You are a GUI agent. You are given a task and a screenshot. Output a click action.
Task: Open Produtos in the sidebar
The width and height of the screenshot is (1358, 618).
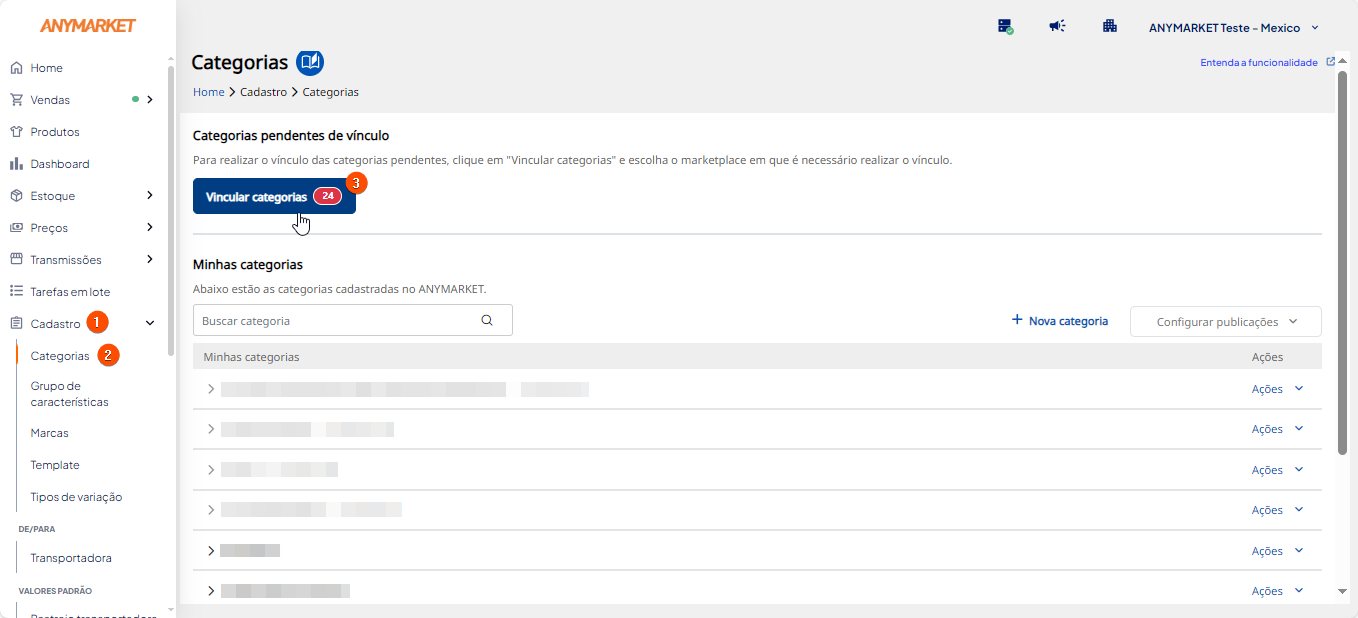pyautogui.click(x=55, y=132)
